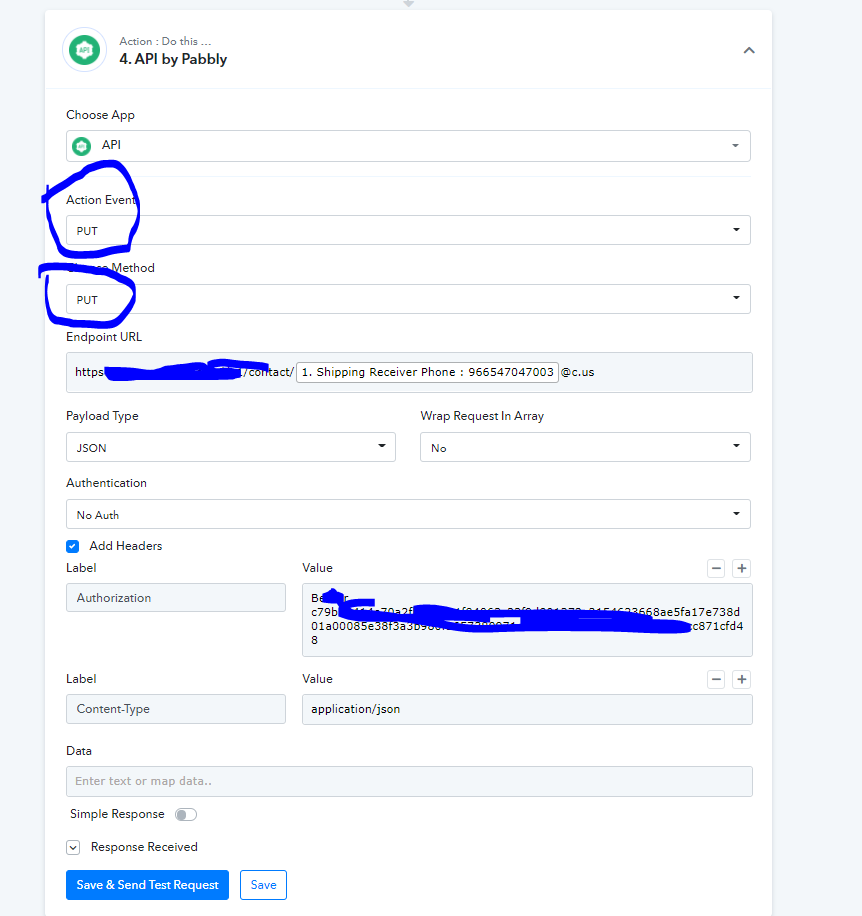Click the green API by Pabbly icon
The image size is (862, 916).
(85, 50)
